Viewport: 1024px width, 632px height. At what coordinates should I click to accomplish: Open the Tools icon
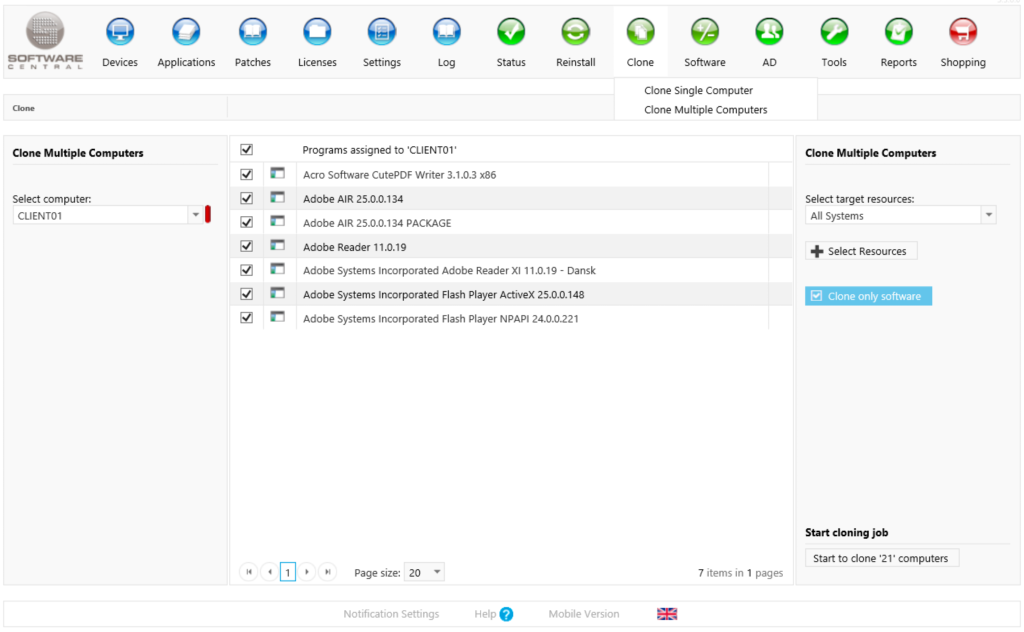[834, 32]
